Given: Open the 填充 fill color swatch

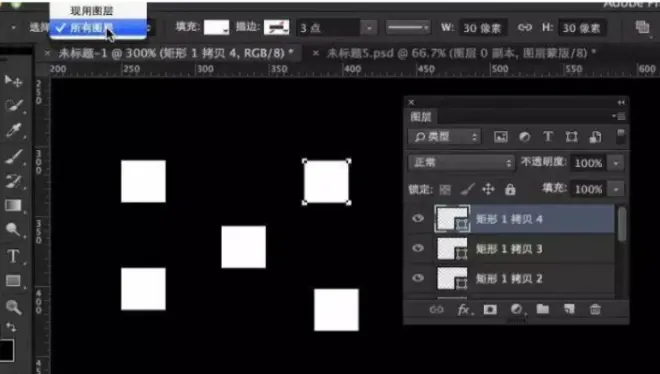Looking at the screenshot, I should (216, 27).
